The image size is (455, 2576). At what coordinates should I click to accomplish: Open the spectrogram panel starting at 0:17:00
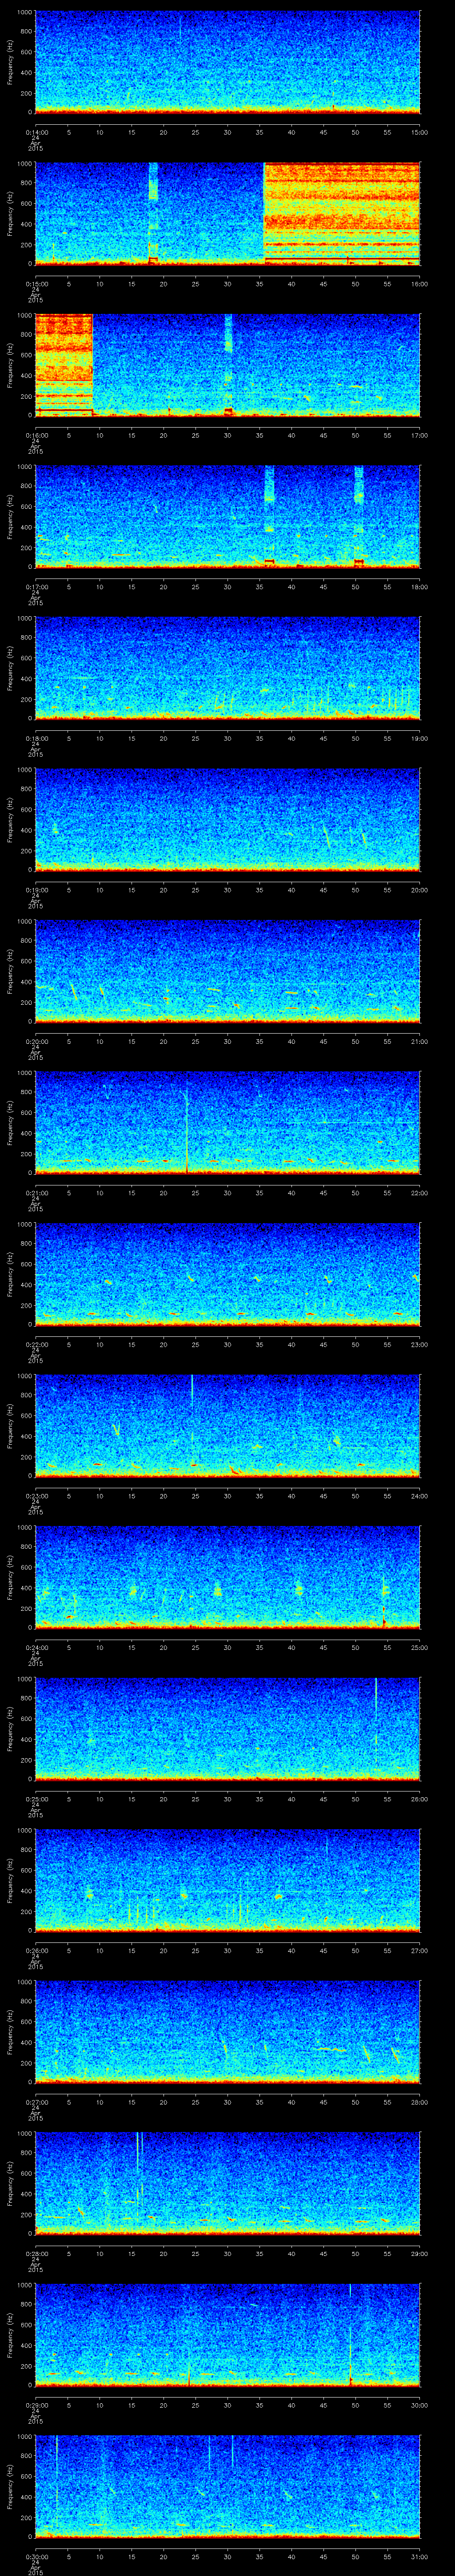pos(227,516)
